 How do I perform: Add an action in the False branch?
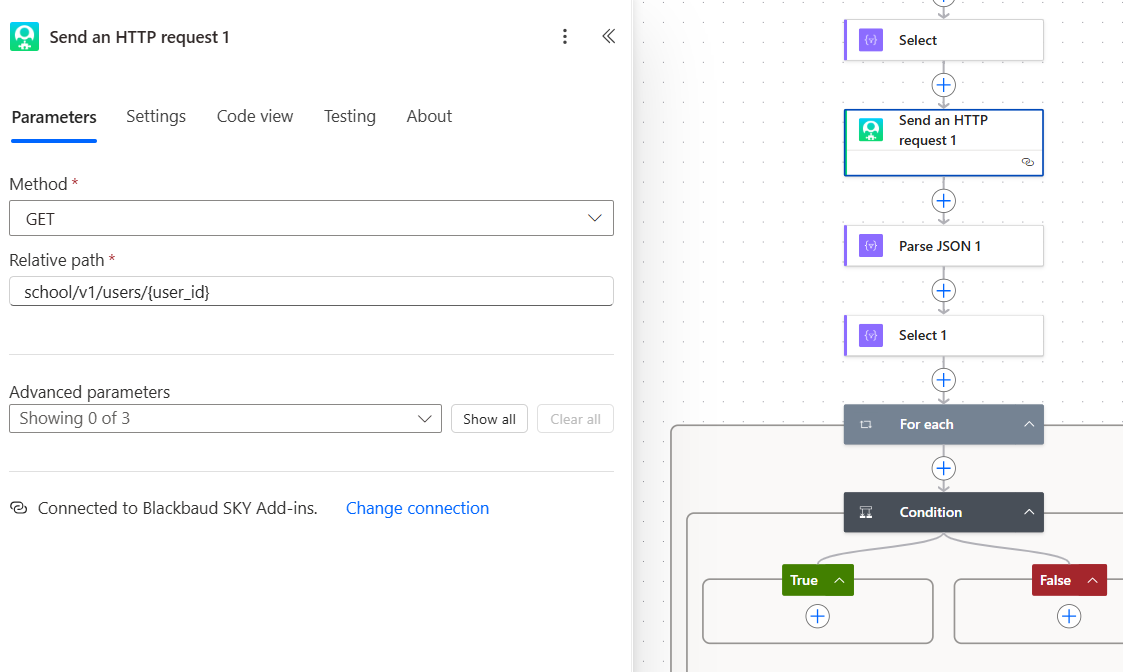click(1069, 616)
